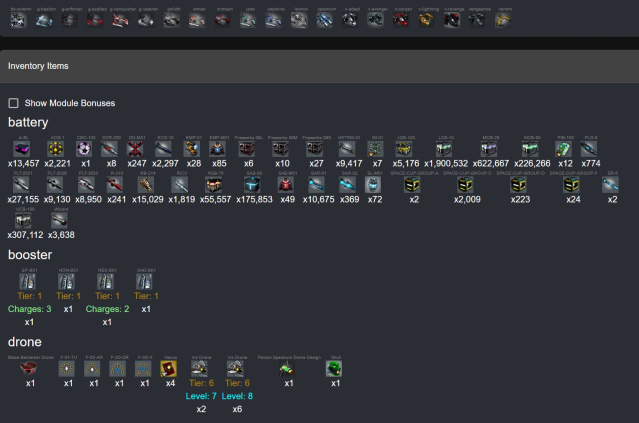
Task: Click the EP-B01 booster icon
Action: pyautogui.click(x=28, y=284)
